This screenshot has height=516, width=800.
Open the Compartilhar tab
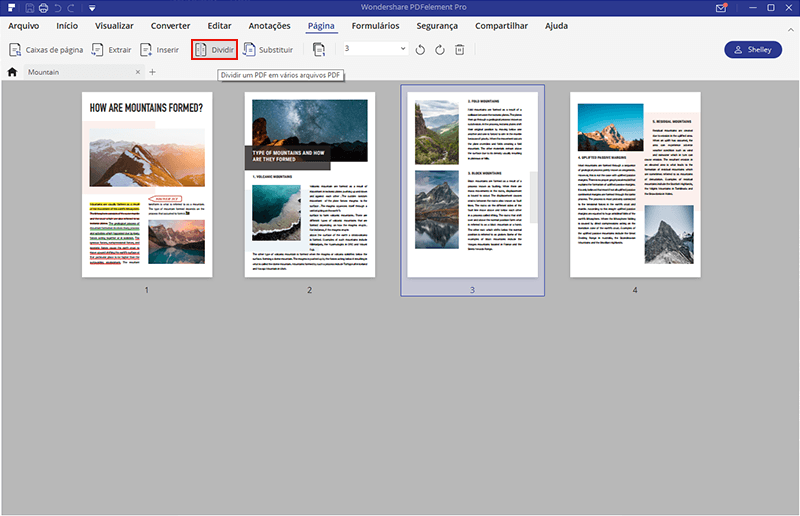[501, 26]
